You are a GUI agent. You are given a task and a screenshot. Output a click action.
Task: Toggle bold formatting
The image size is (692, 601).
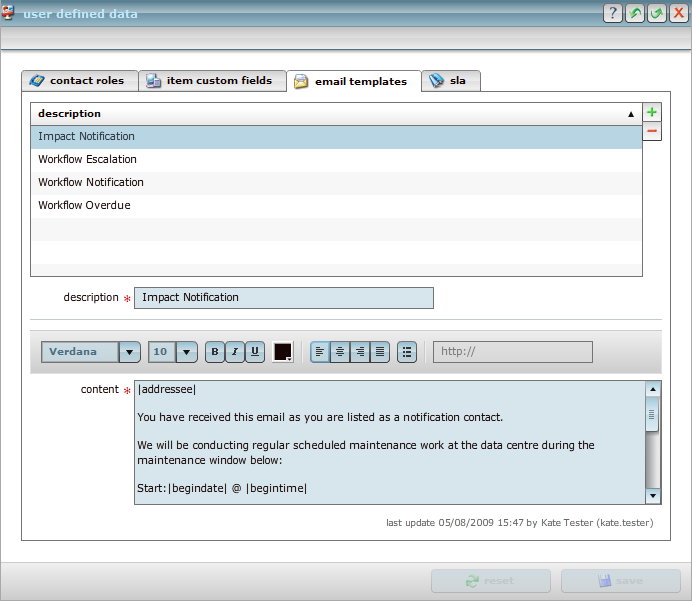pos(215,352)
